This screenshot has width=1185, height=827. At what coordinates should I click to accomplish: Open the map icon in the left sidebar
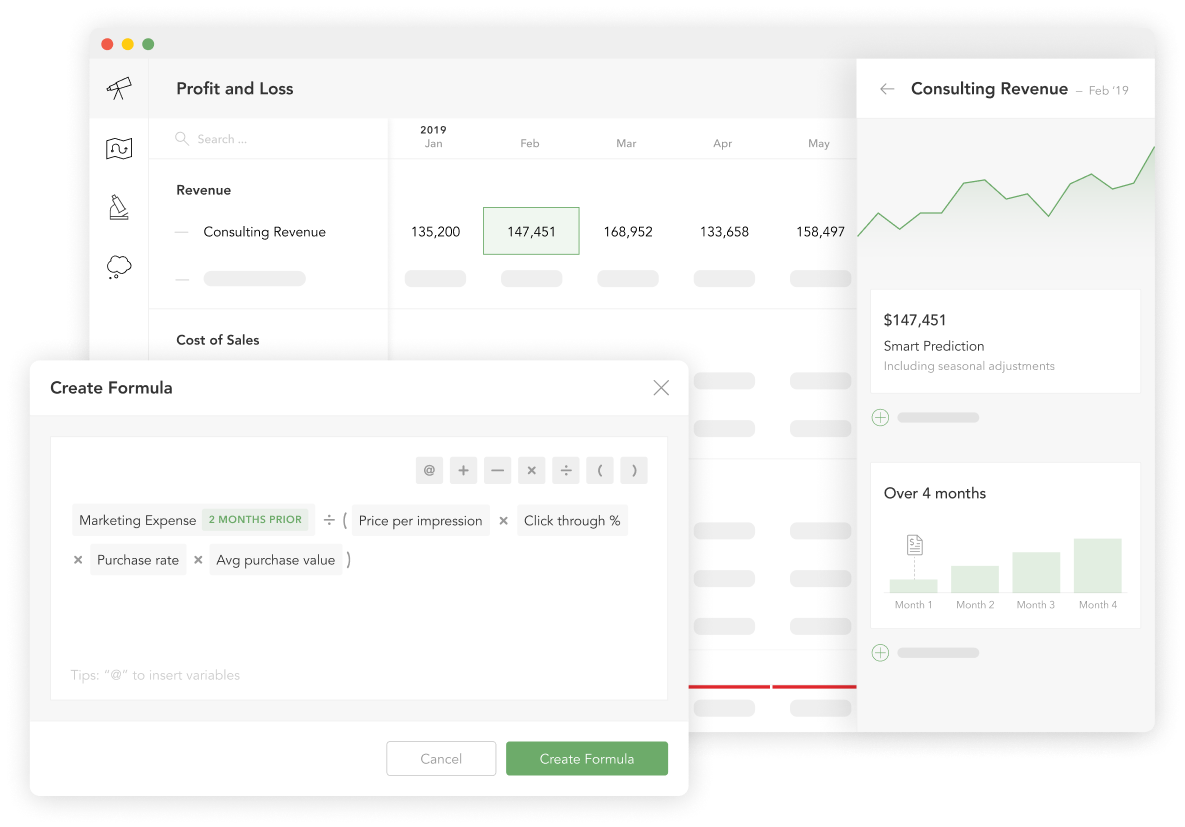pyautogui.click(x=119, y=147)
